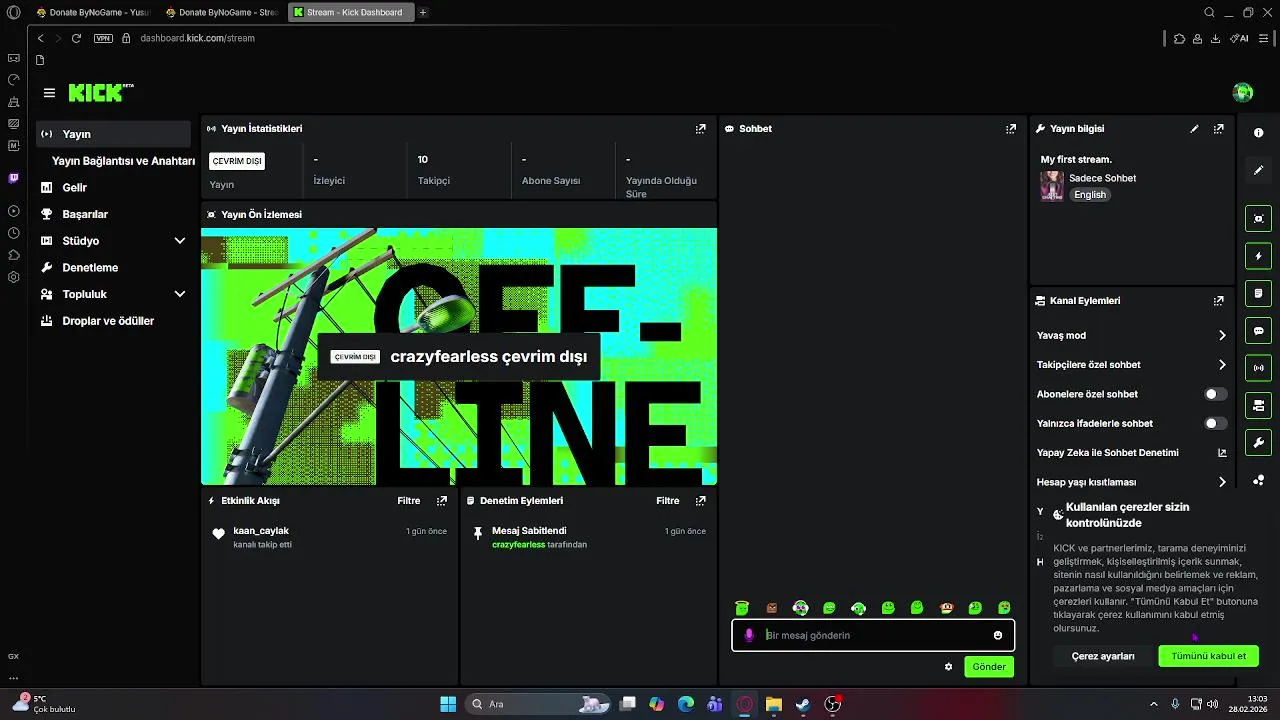Pop out the Etkinlik Akışı panel
The width and height of the screenshot is (1280, 720).
tap(441, 501)
